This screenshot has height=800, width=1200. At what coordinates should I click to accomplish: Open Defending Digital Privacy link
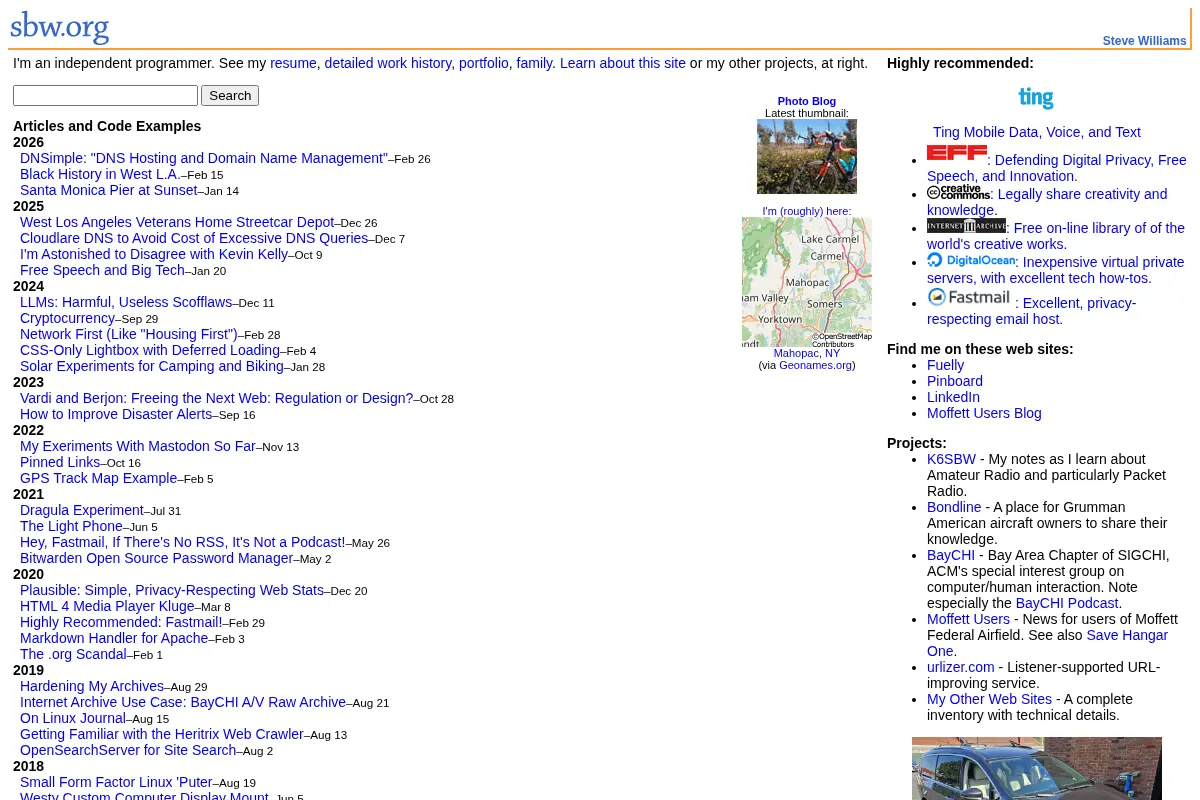[x=1057, y=168]
